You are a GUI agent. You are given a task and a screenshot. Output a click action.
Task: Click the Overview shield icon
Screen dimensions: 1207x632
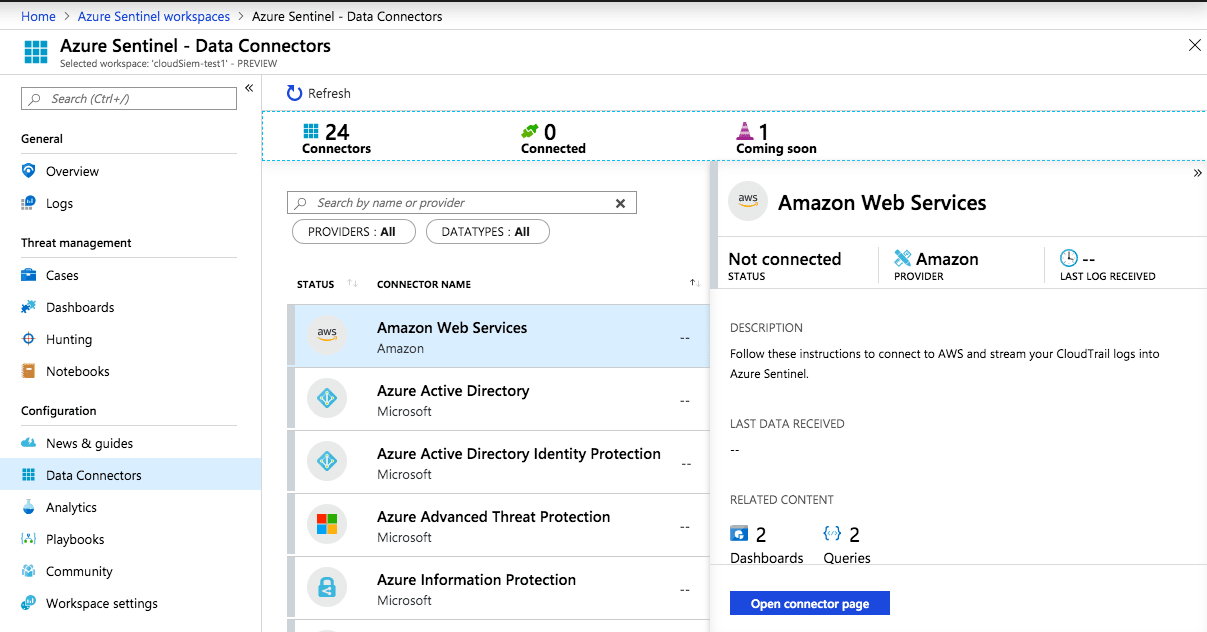(x=28, y=171)
